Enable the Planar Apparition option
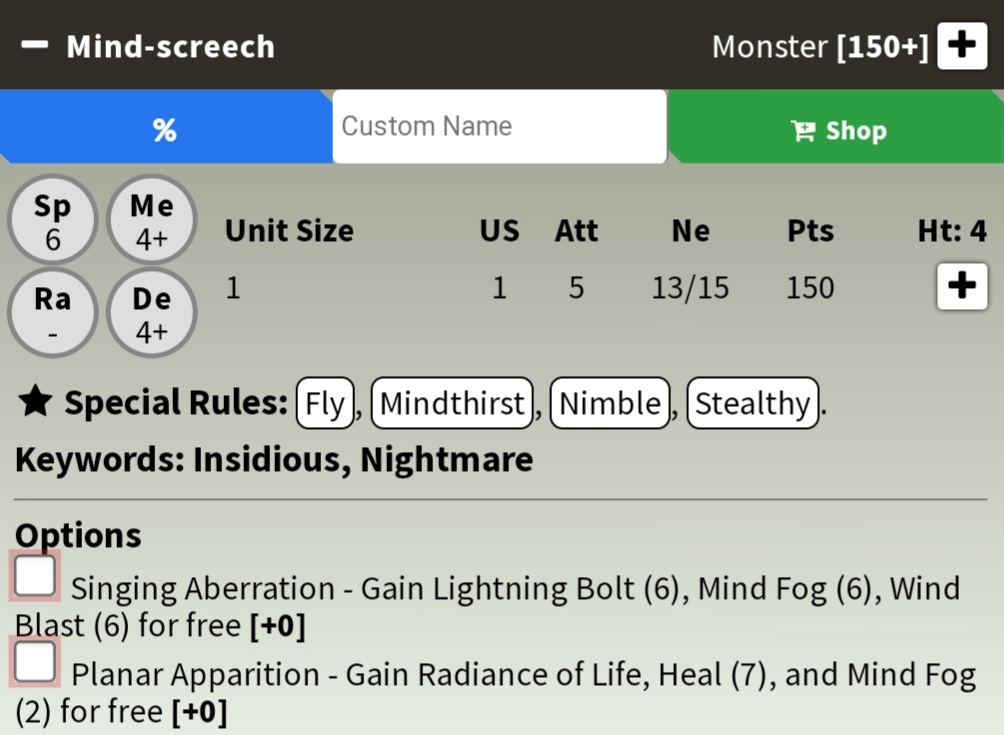The image size is (1004, 735). click(35, 661)
